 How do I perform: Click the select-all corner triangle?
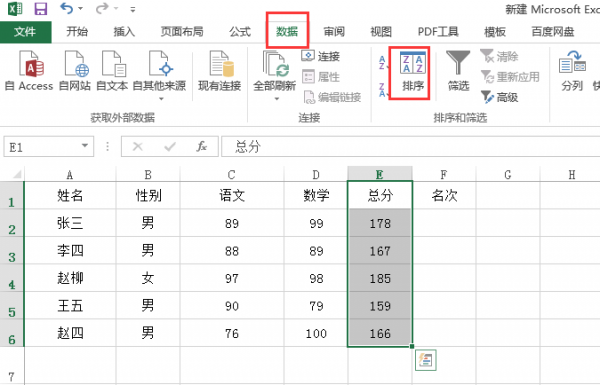[17, 175]
